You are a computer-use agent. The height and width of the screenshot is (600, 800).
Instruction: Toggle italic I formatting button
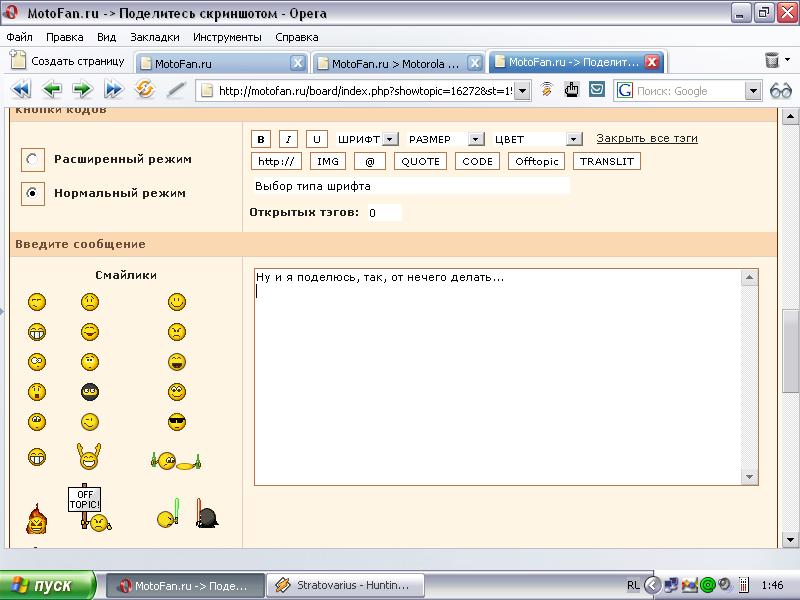[x=288, y=139]
